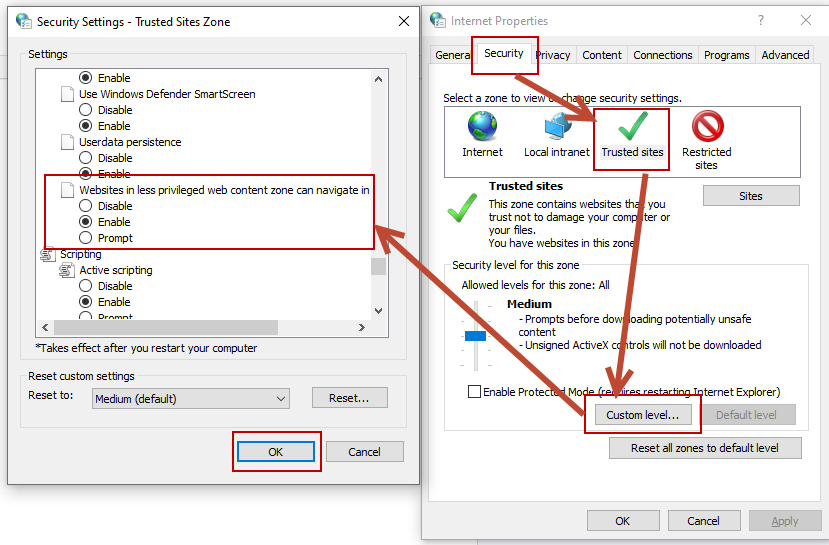Open the Sites button

[x=750, y=196]
